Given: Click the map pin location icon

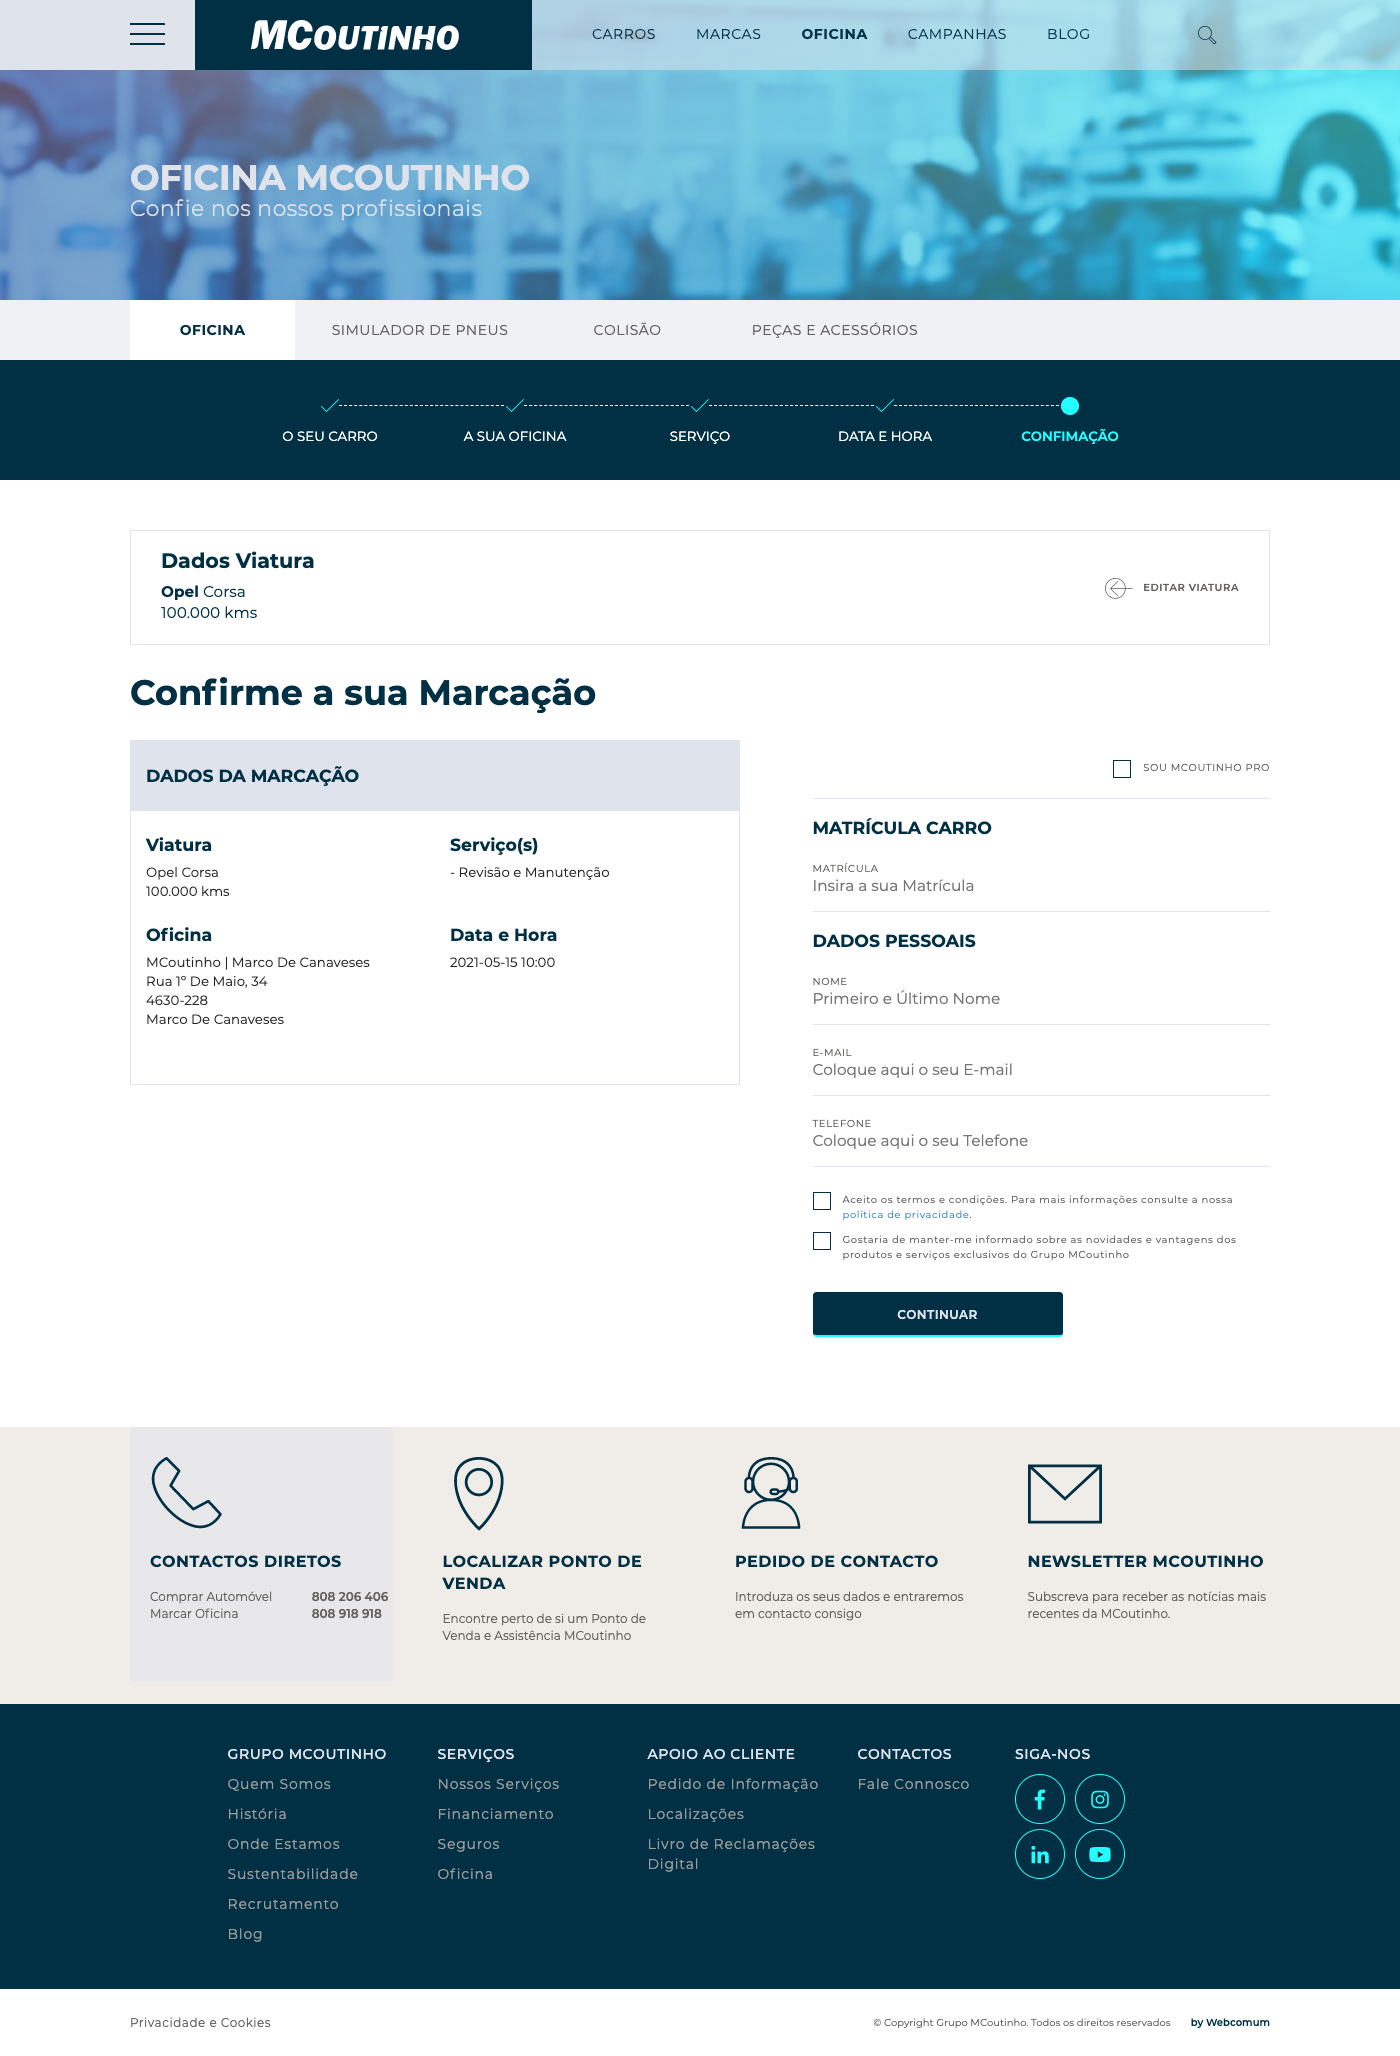Looking at the screenshot, I should point(478,1492).
